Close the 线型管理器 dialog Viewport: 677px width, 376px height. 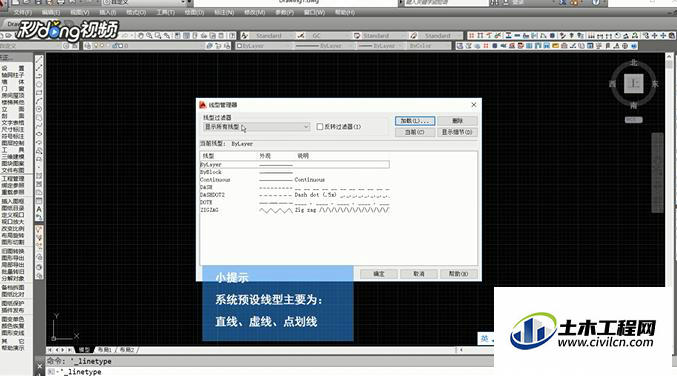(x=474, y=105)
